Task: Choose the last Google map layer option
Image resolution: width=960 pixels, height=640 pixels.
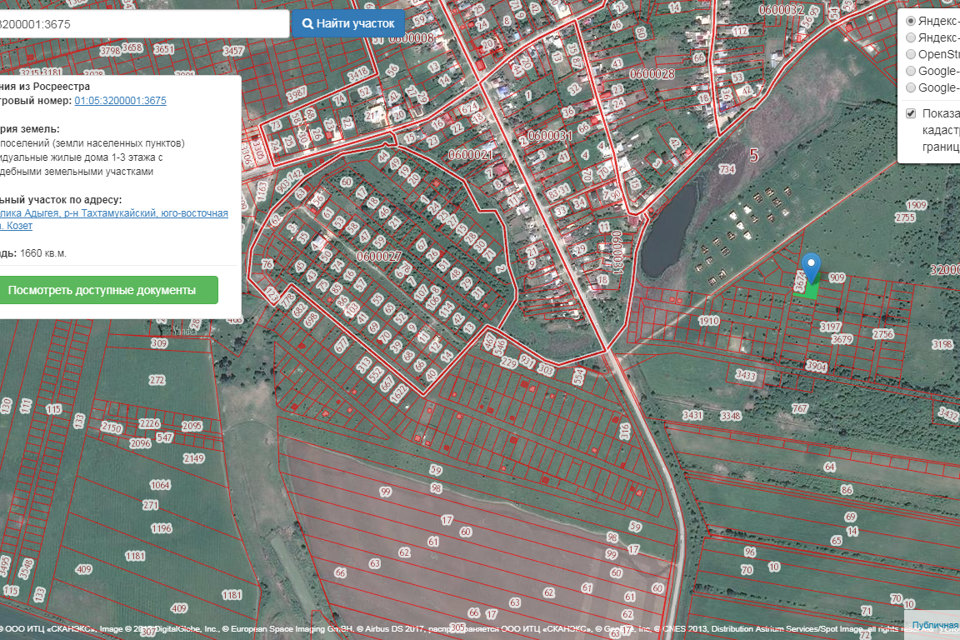Action: [911, 88]
